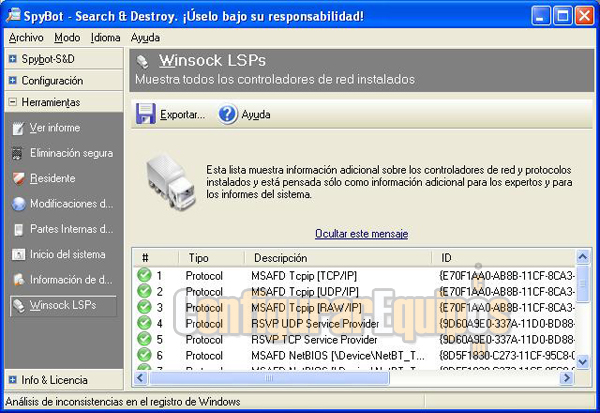This screenshot has width=600, height=413.
Task: Minimize the SpyBot window
Action: tap(540, 16)
